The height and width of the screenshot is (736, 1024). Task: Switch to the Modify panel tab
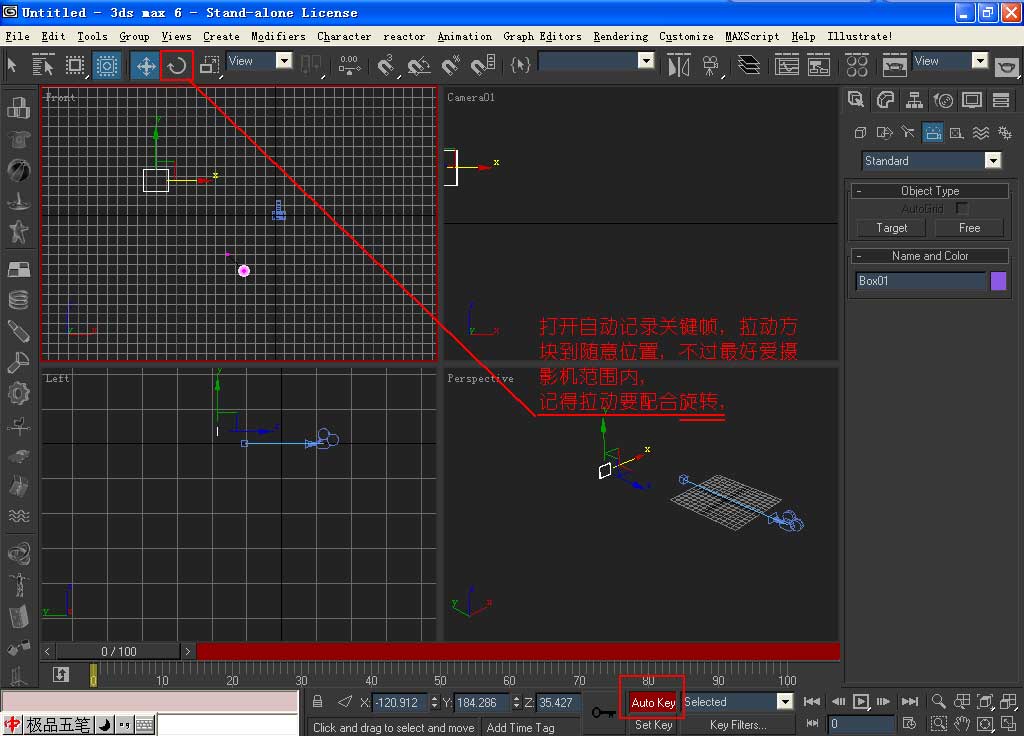(x=885, y=100)
